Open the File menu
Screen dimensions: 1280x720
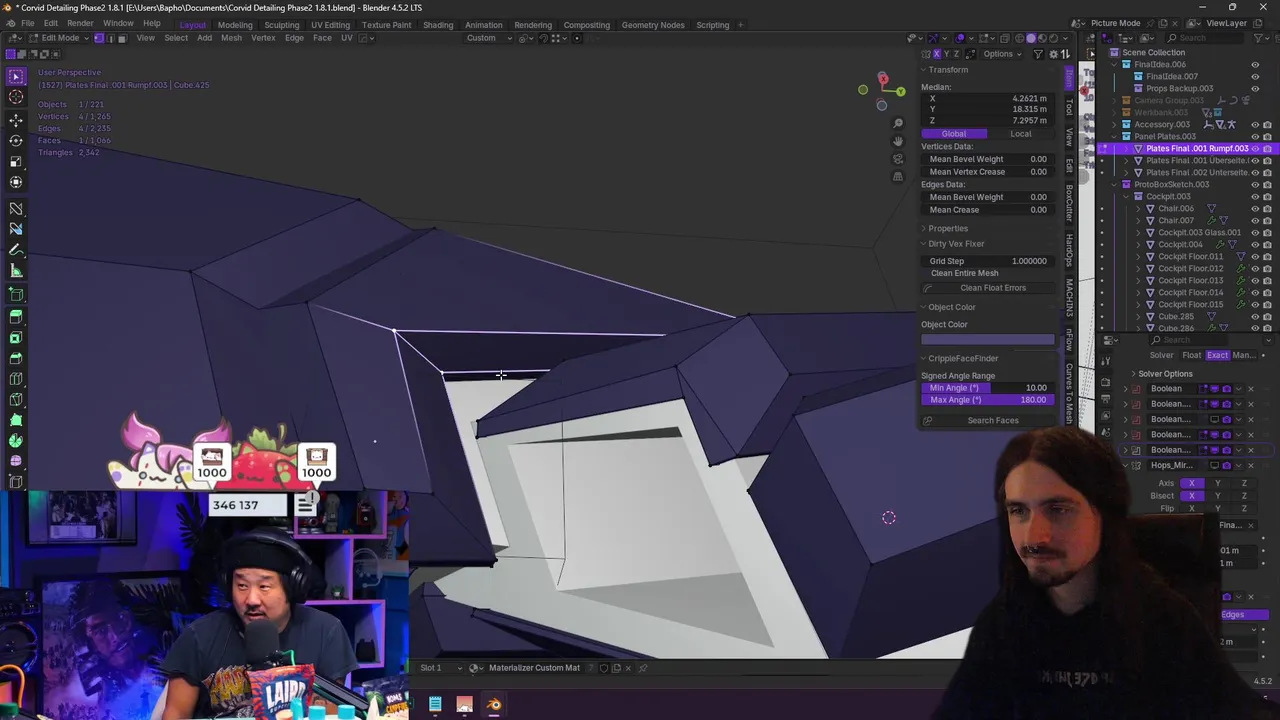point(28,24)
